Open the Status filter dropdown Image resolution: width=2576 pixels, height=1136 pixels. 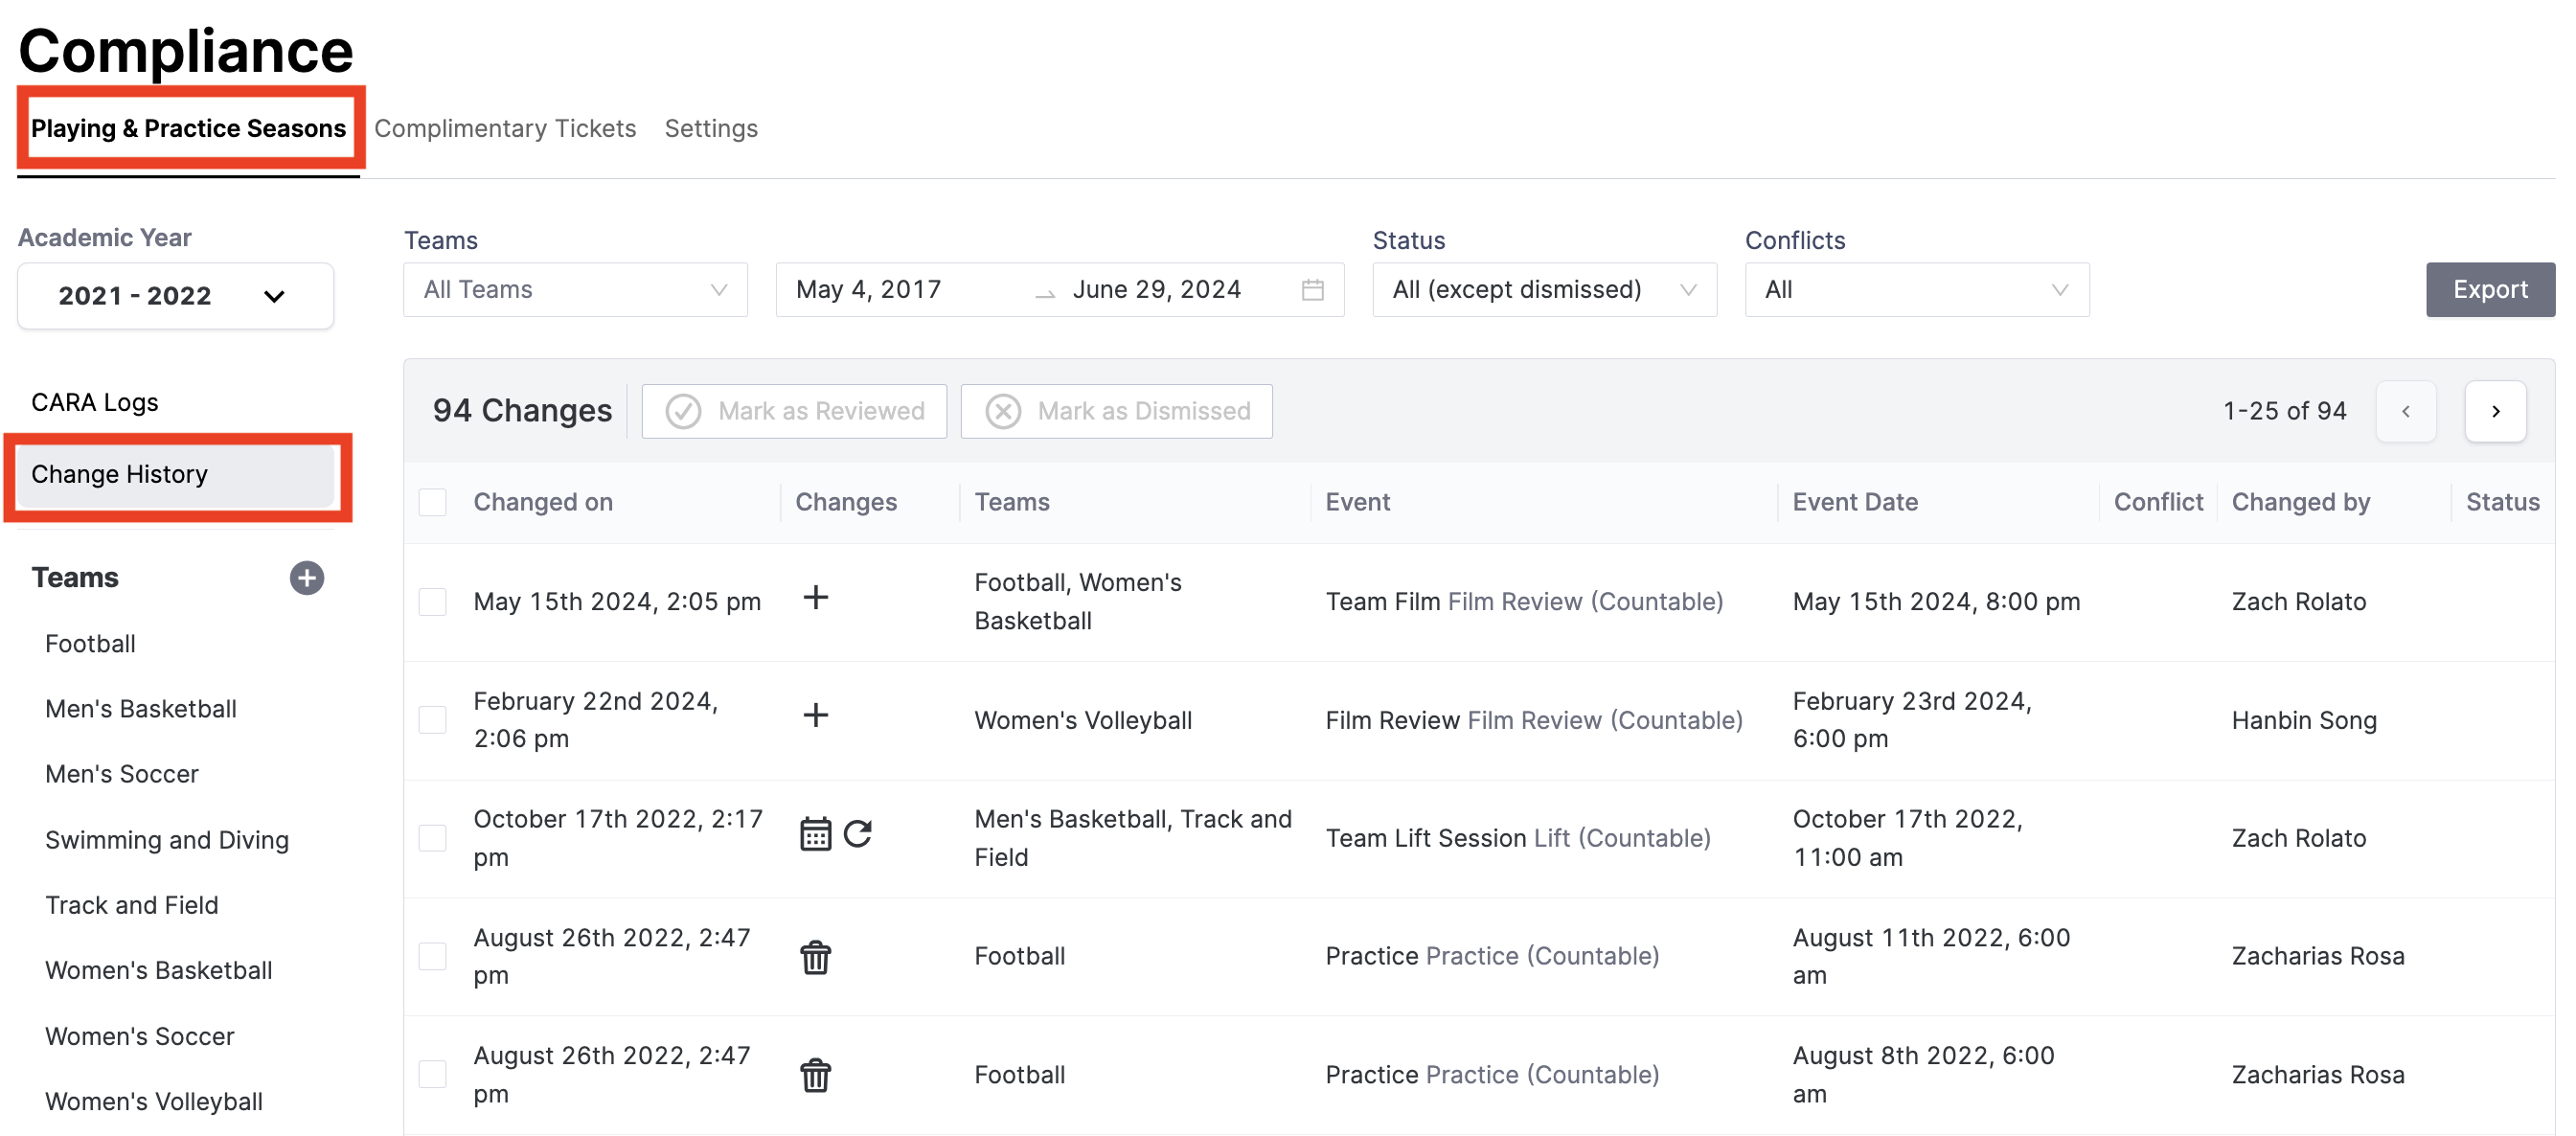(1545, 290)
